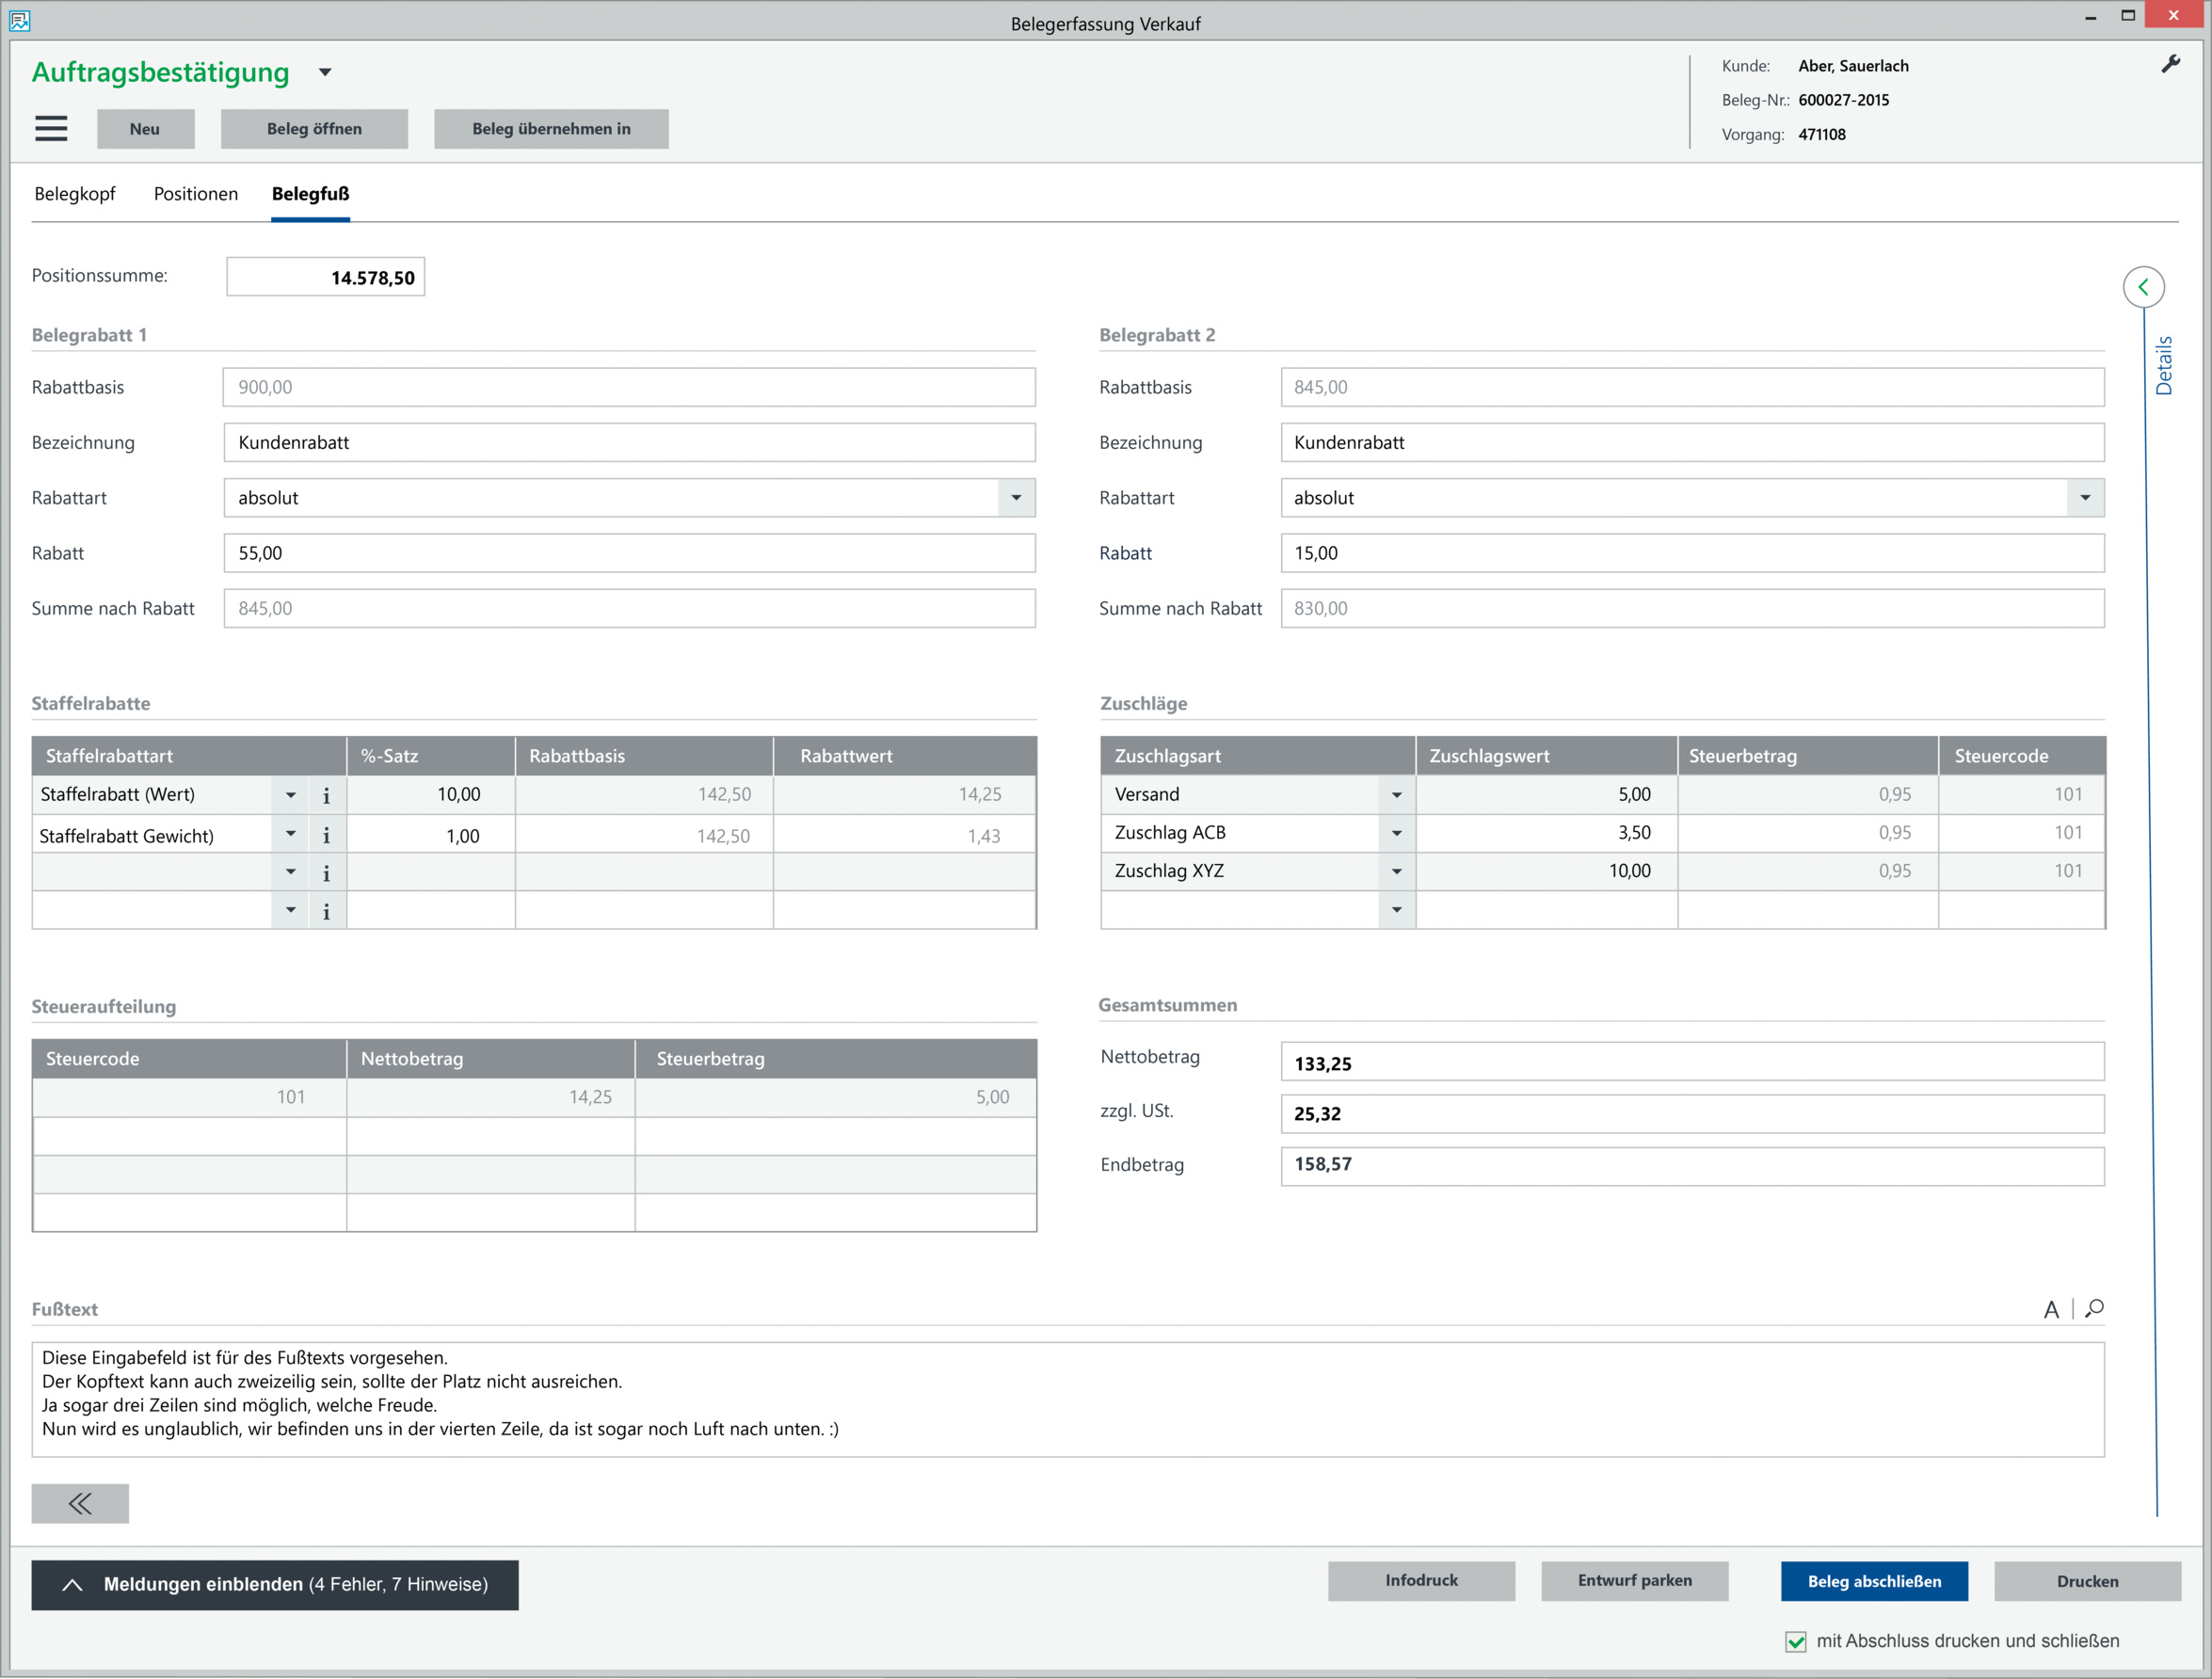Click the double-chevron back button

[x=80, y=1503]
